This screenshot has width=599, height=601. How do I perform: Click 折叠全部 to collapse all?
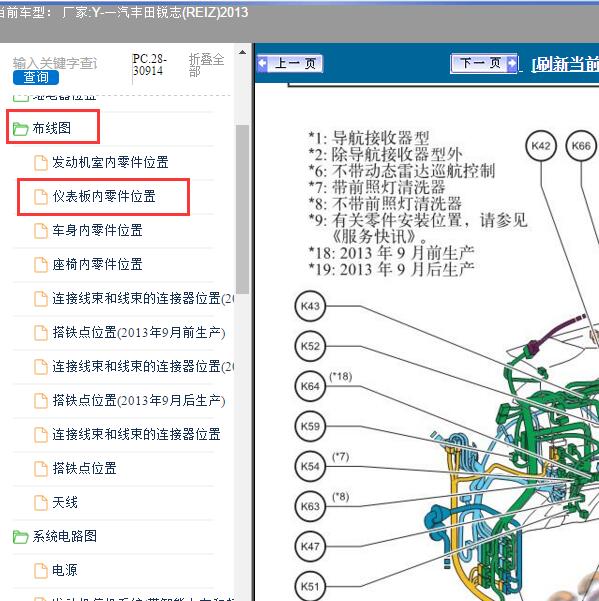click(206, 65)
